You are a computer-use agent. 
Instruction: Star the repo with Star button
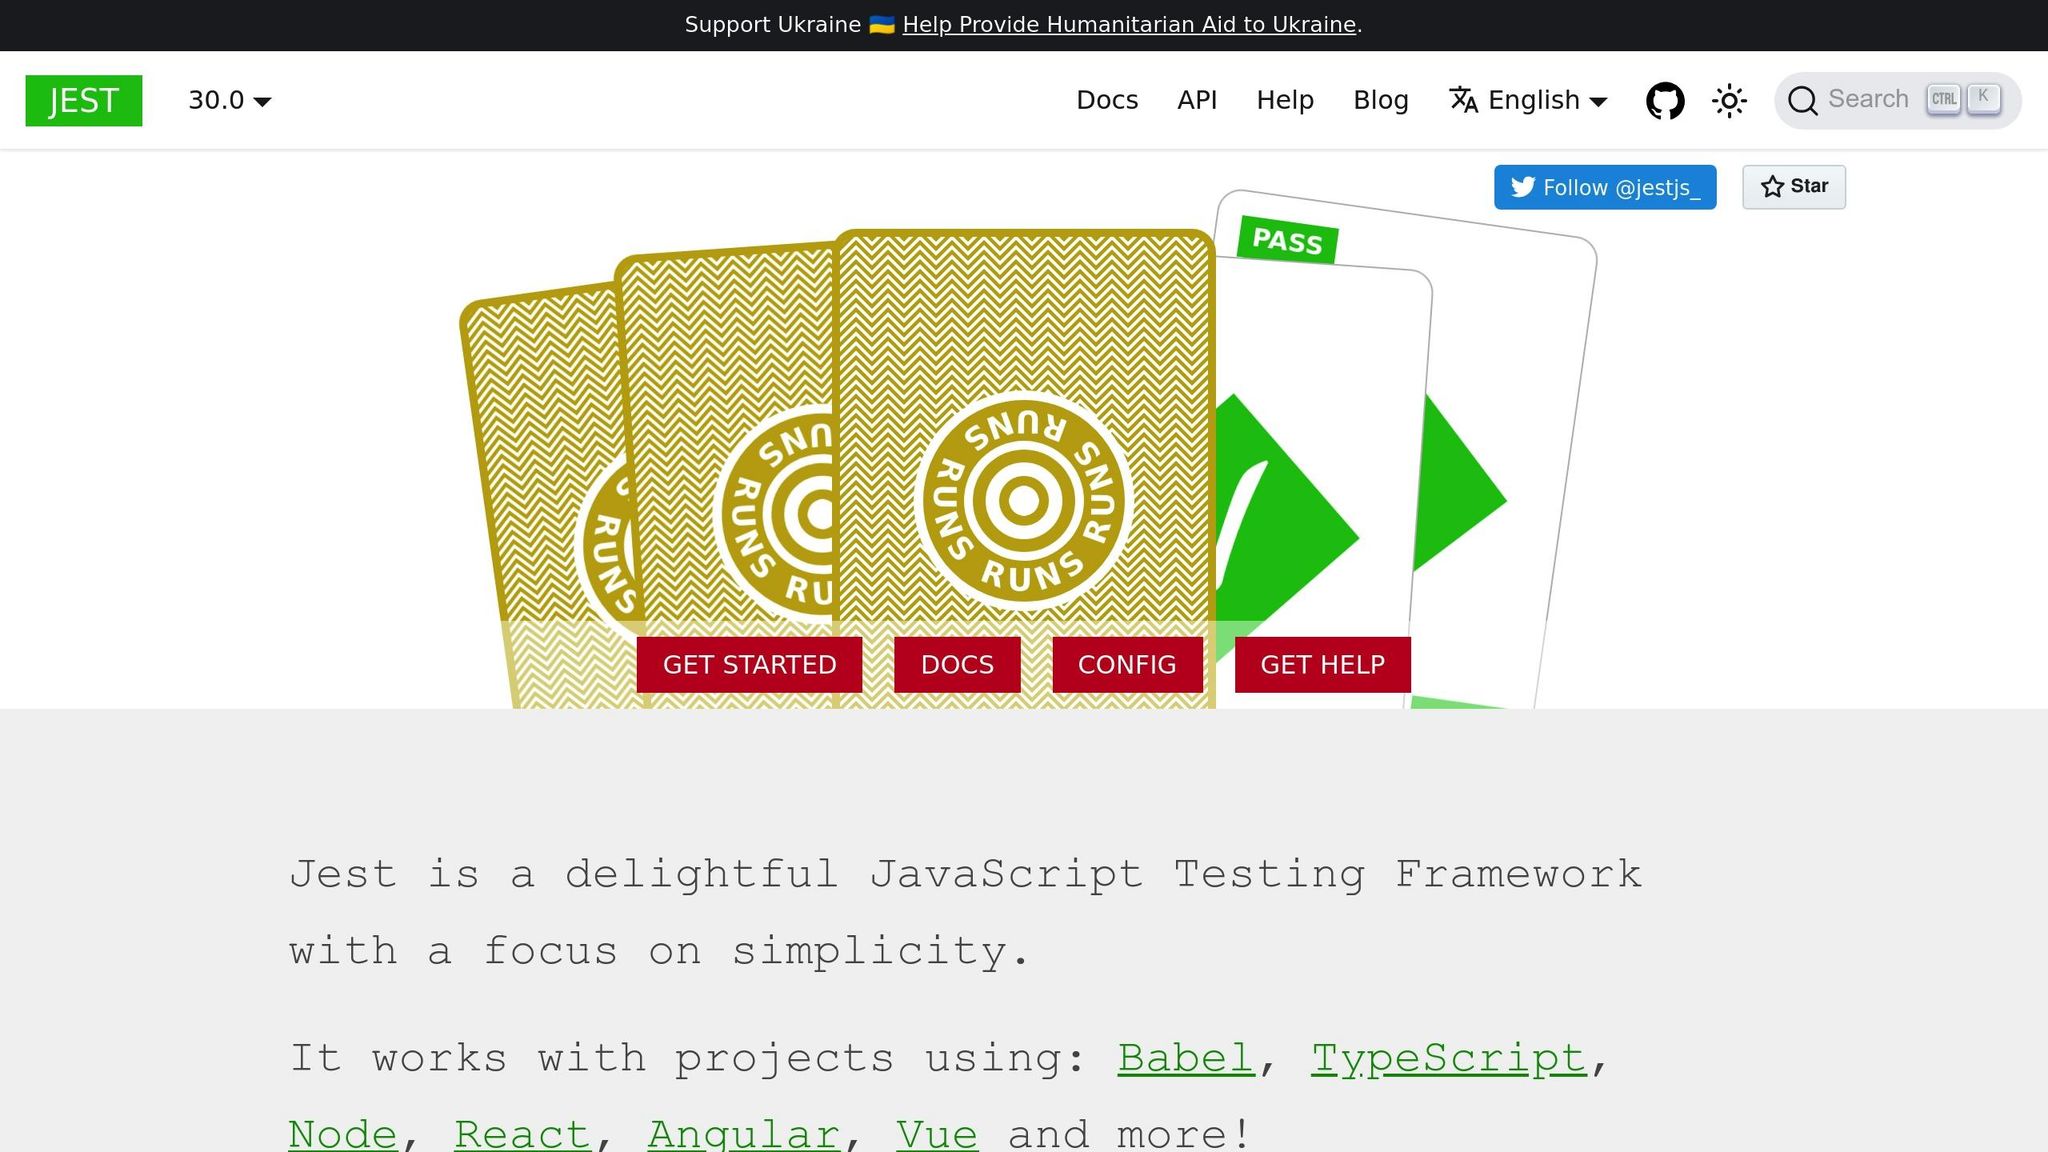pos(1793,187)
